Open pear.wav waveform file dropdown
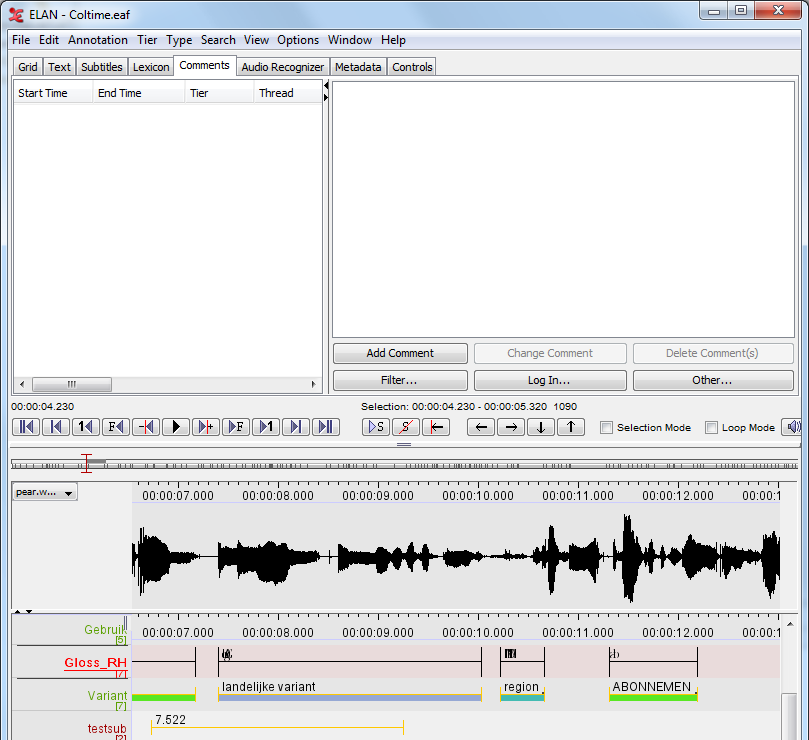 [x=45, y=492]
